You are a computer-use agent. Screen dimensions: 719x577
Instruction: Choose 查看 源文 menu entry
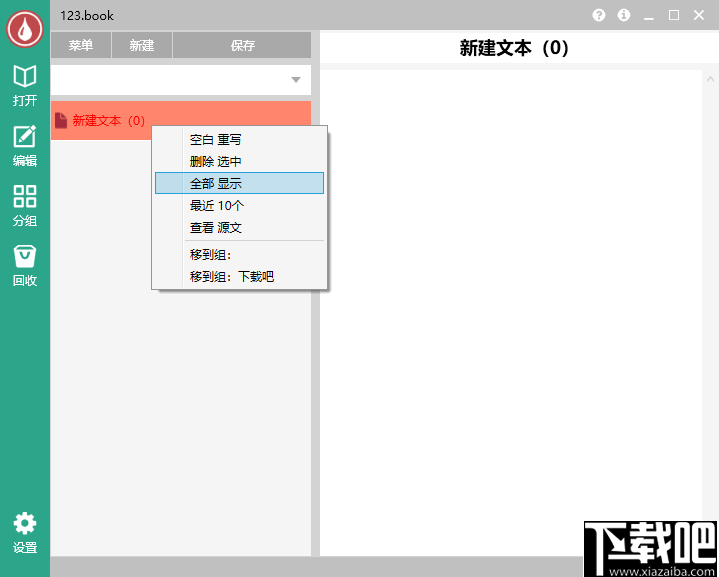click(x=239, y=227)
